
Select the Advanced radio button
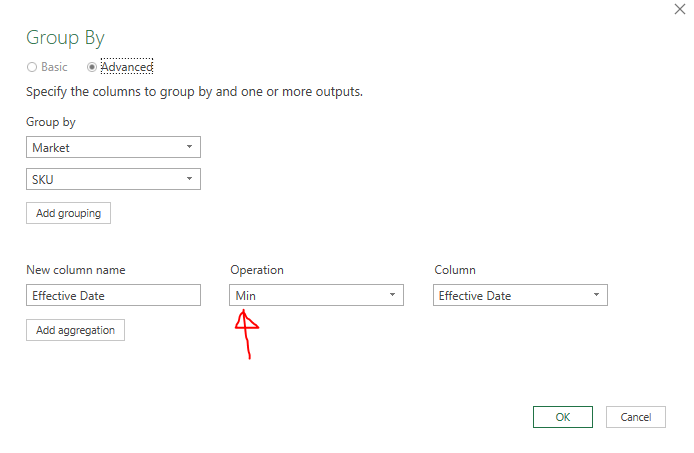pyautogui.click(x=93, y=67)
